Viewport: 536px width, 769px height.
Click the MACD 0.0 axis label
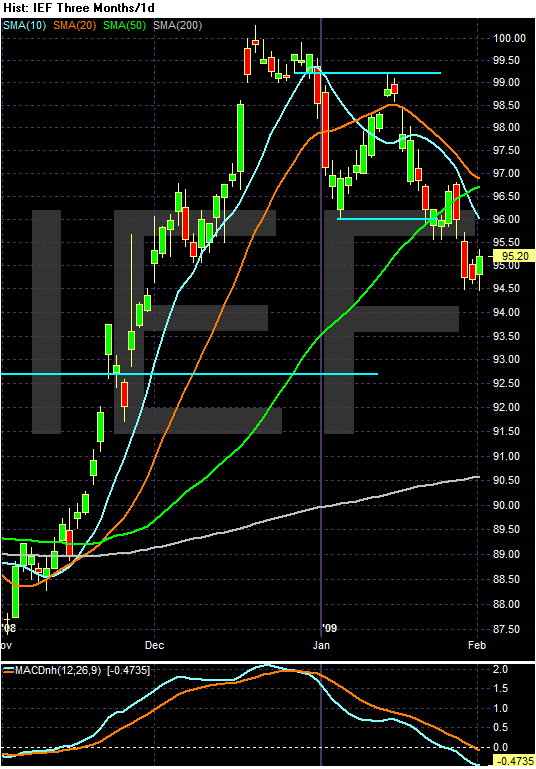tap(501, 747)
